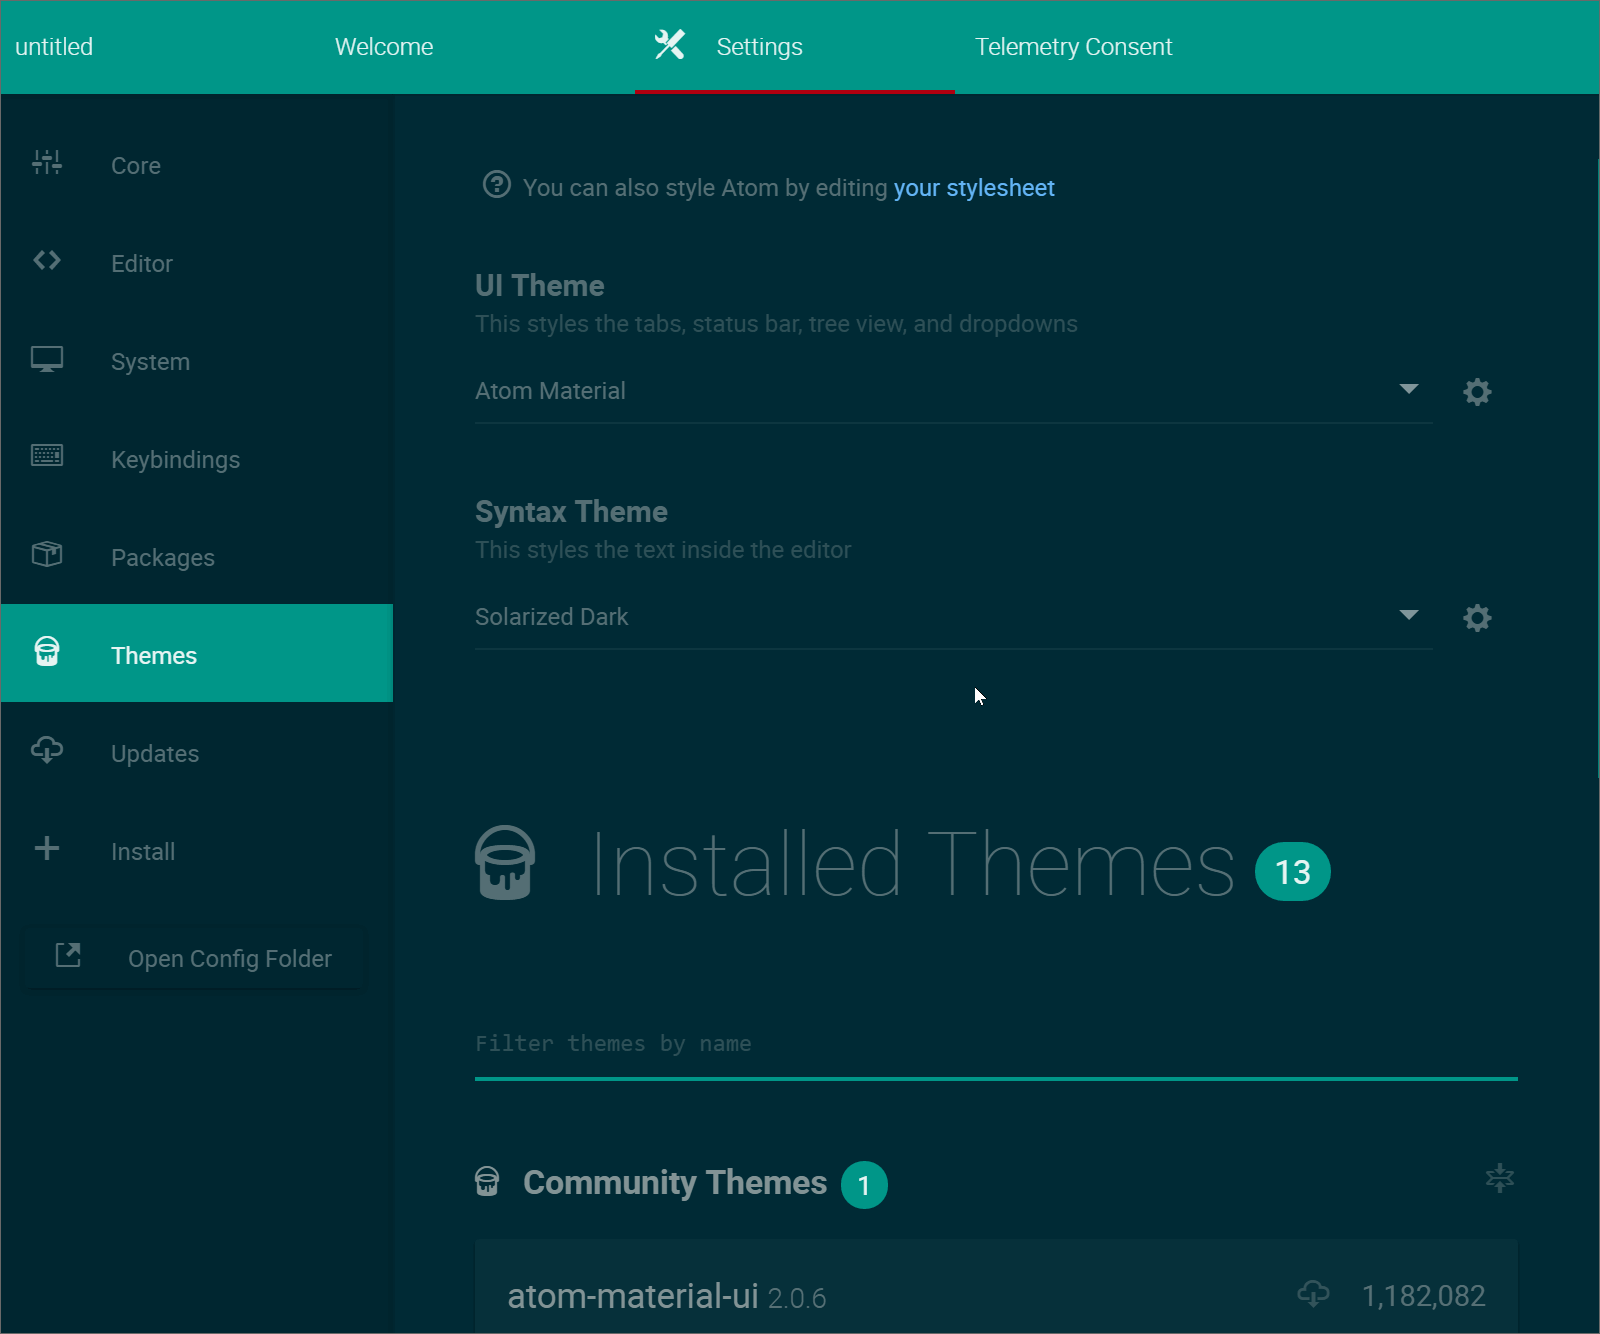Screen dimensions: 1600x1334
Task: Select the Themes panel
Action: point(197,653)
